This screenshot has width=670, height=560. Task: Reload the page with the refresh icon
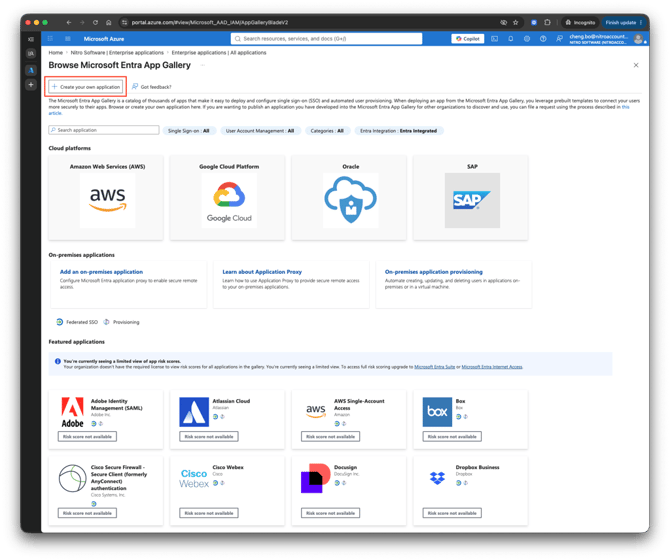tap(95, 23)
